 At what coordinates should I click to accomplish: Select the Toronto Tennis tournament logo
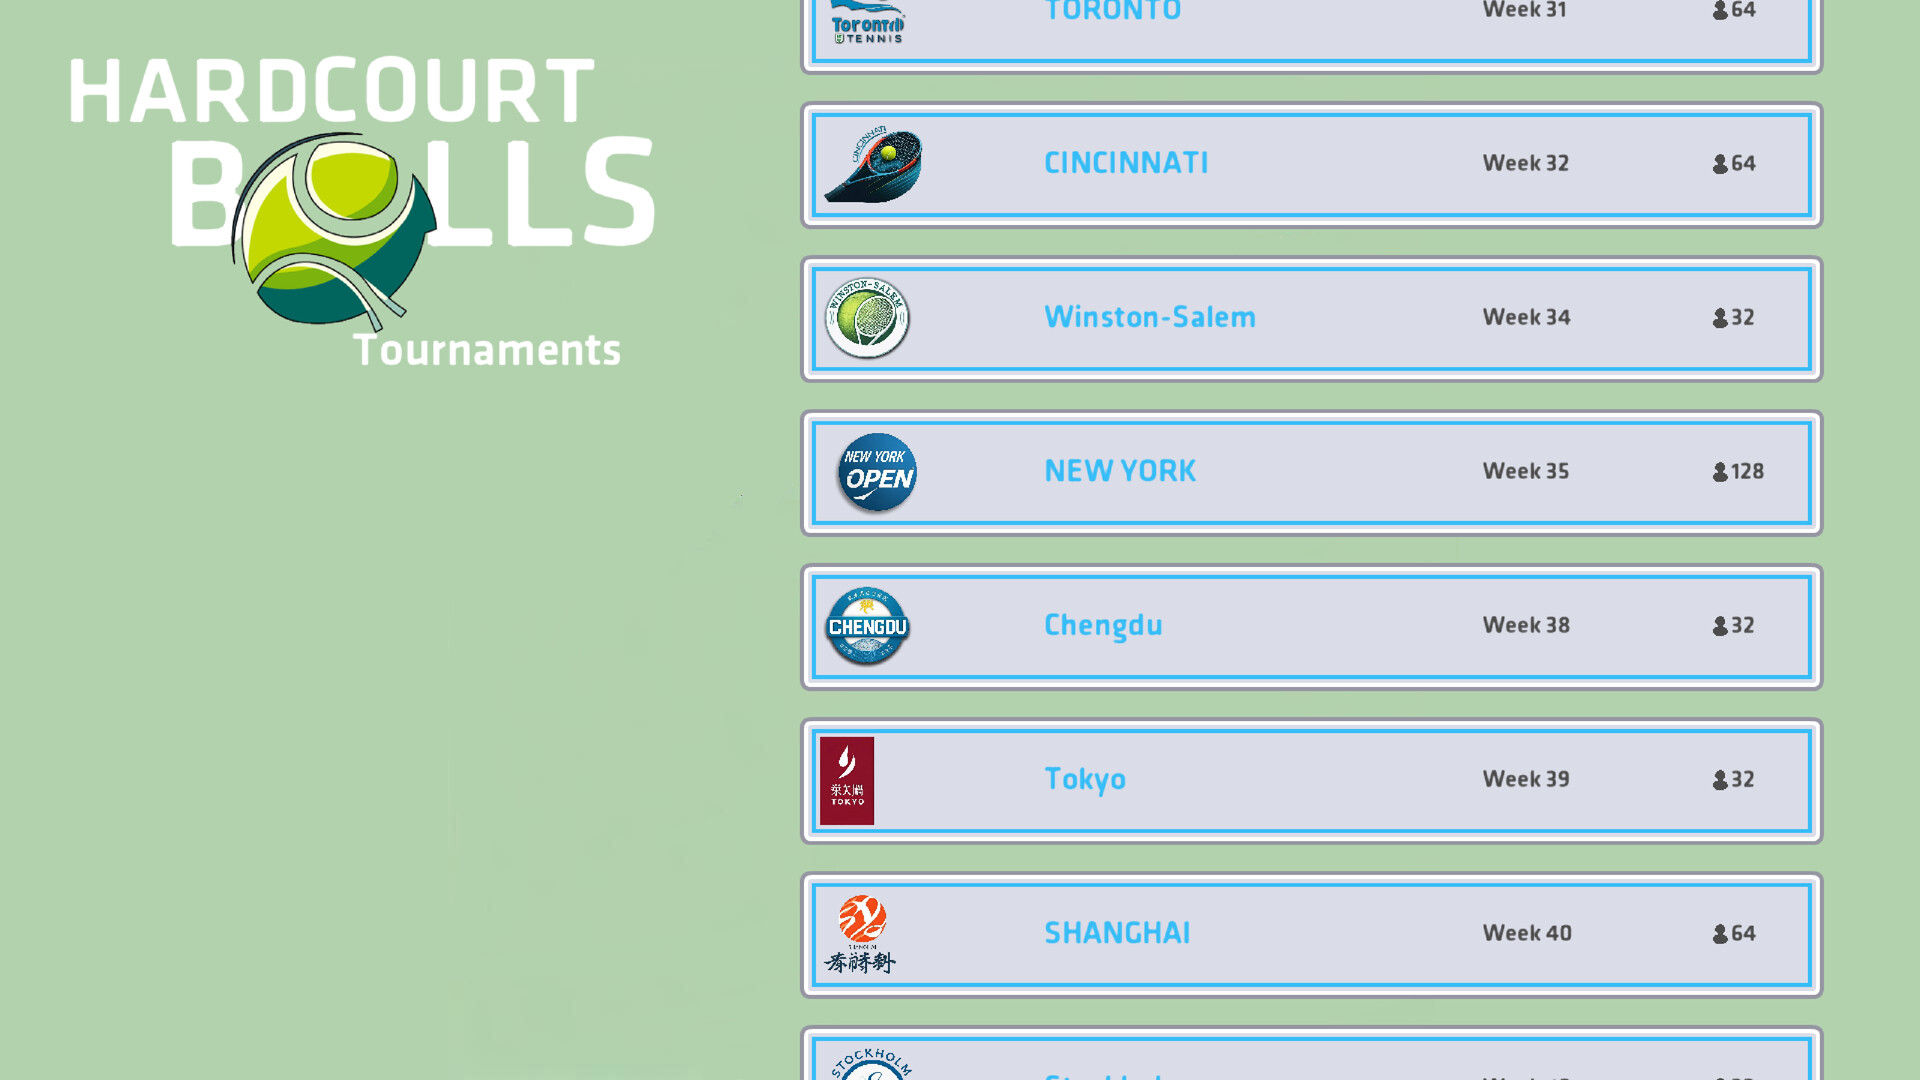[866, 22]
